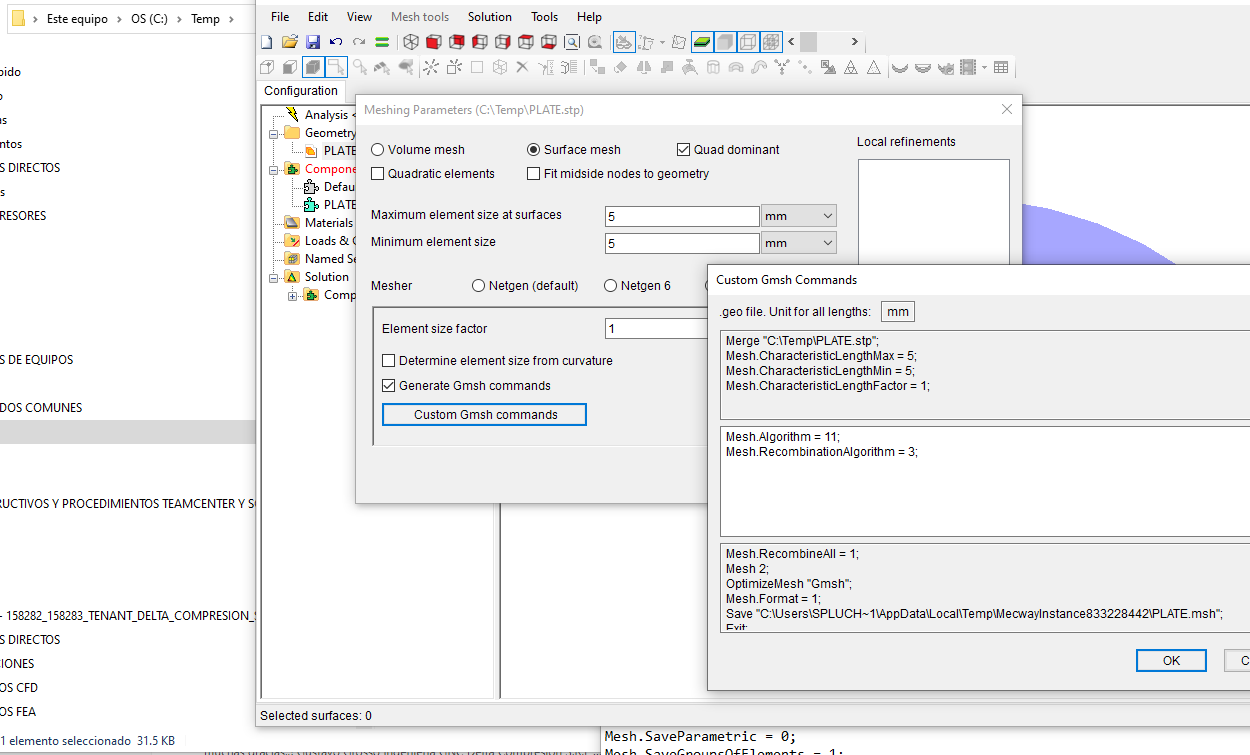1250x755 pixels.
Task: Open the Solution menu
Action: [x=490, y=16]
